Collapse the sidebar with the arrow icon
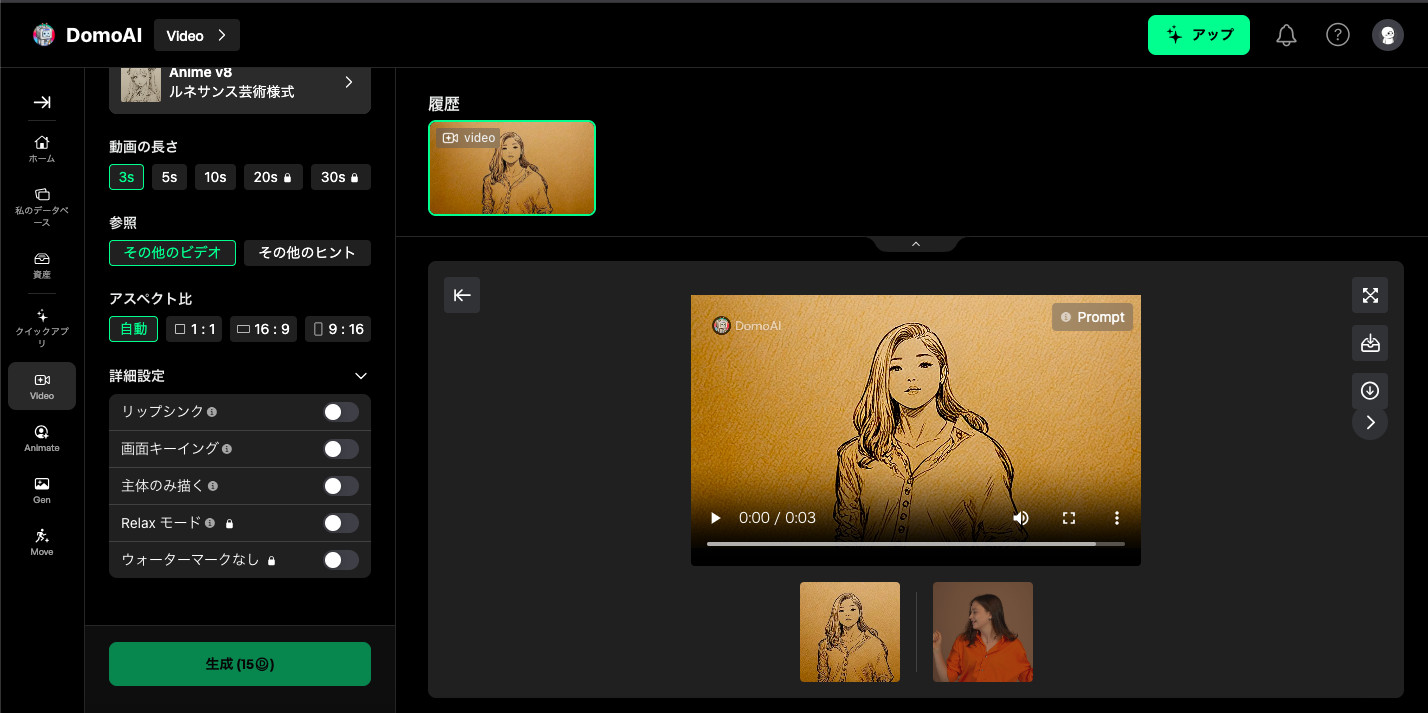The width and height of the screenshot is (1428, 713). click(42, 102)
